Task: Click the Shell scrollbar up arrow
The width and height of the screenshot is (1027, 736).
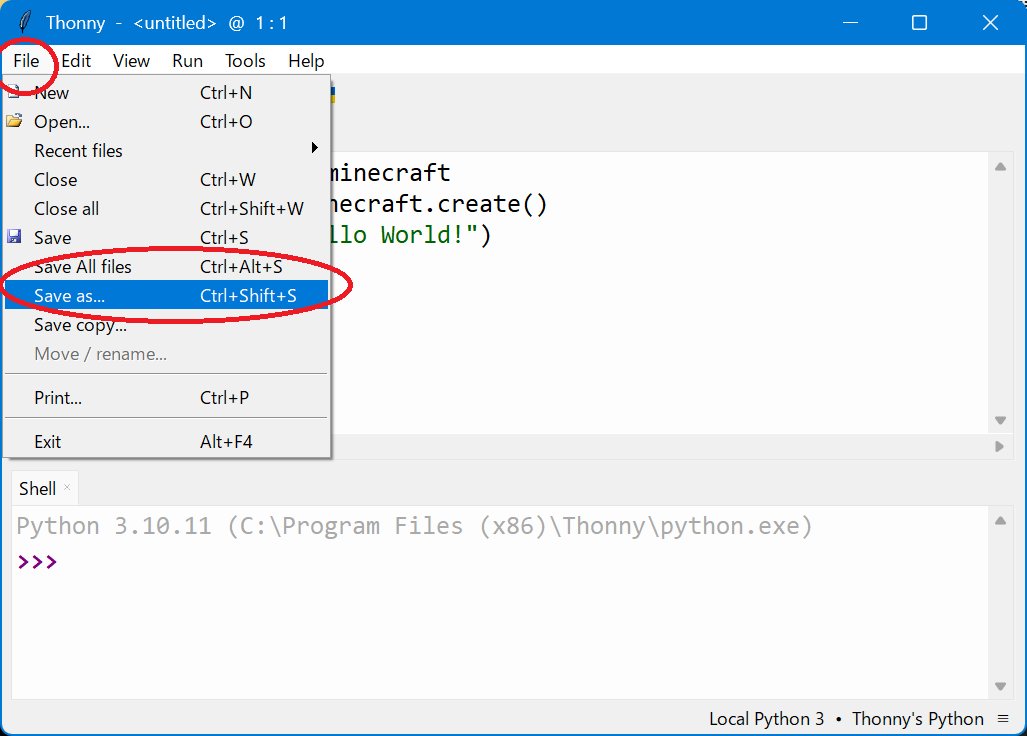Action: 1000,521
